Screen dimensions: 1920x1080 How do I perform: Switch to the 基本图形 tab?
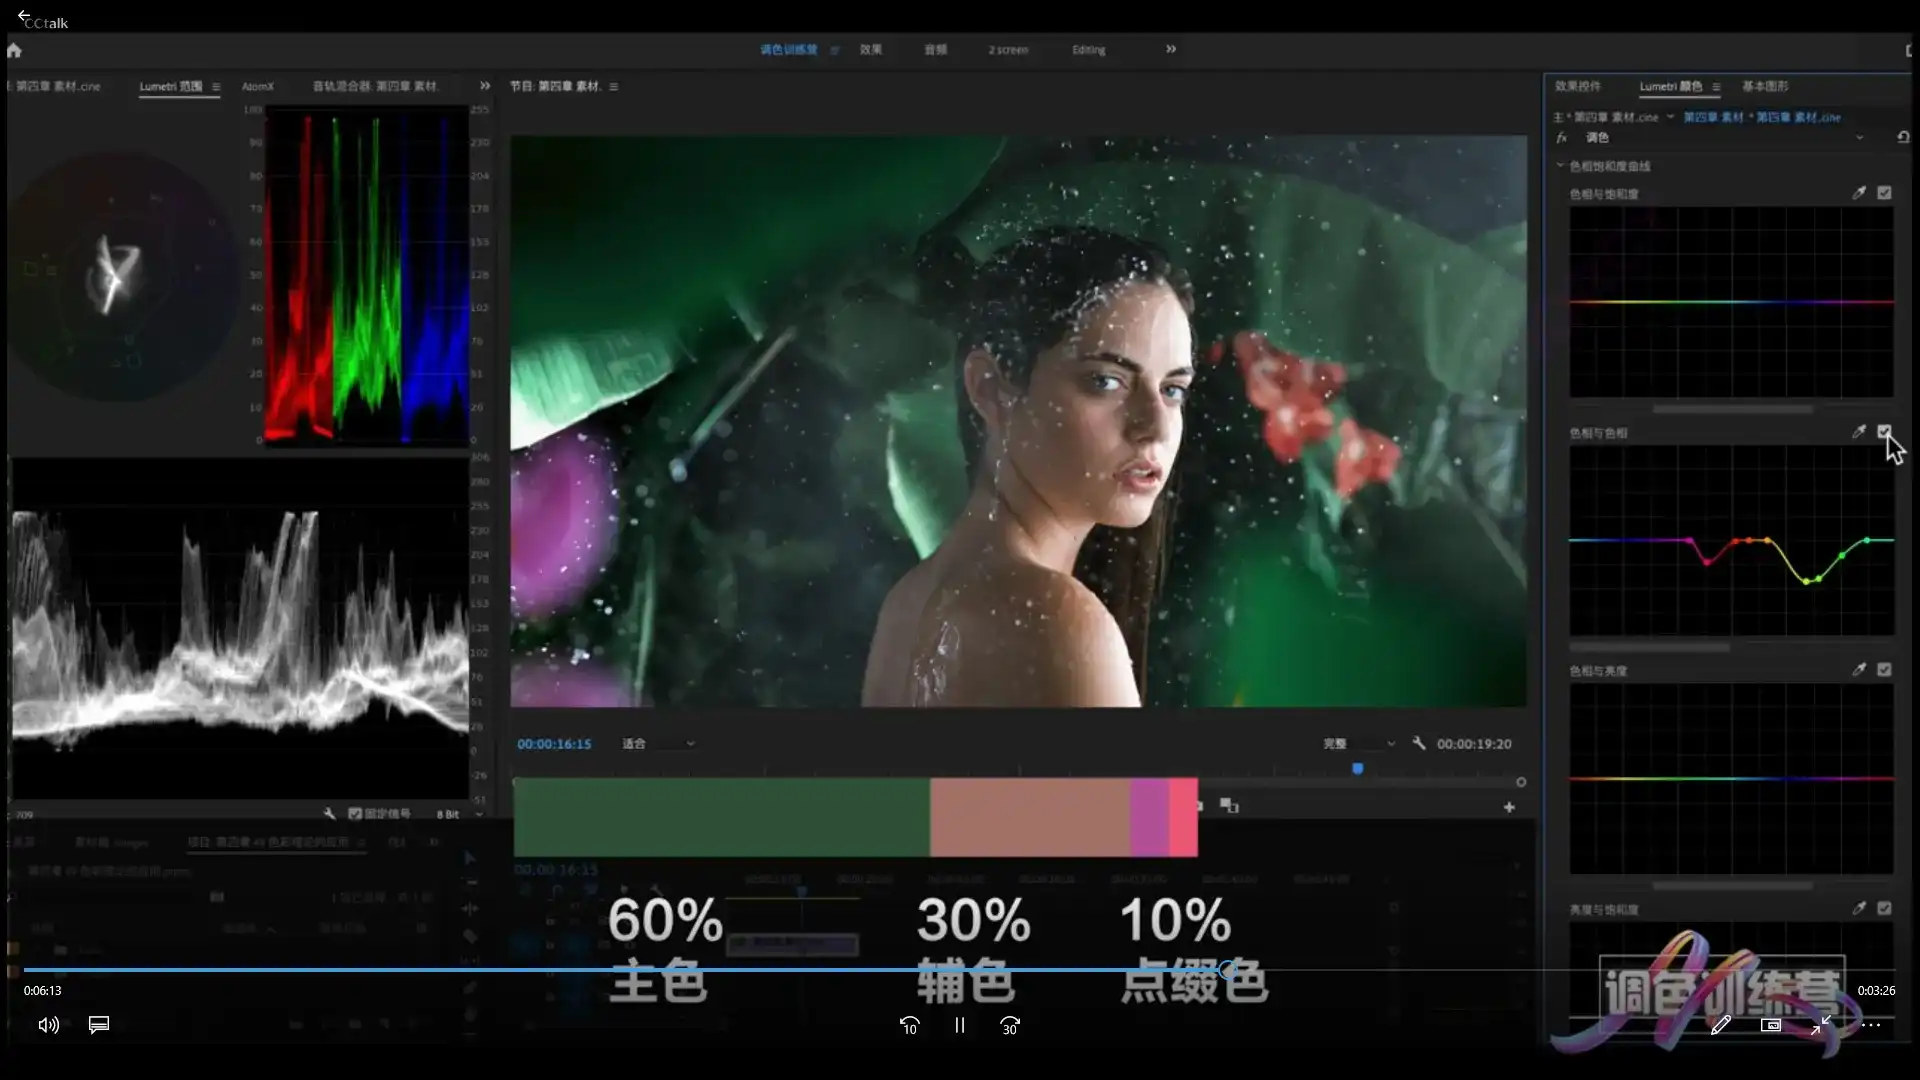[x=1765, y=86]
